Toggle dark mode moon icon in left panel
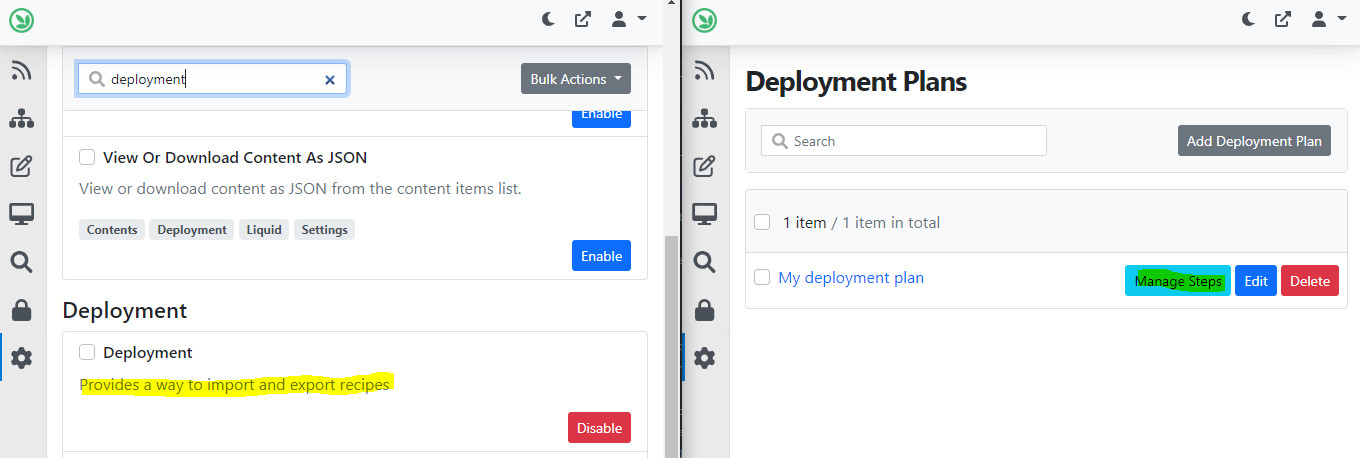The image size is (1360, 458). 549,19
